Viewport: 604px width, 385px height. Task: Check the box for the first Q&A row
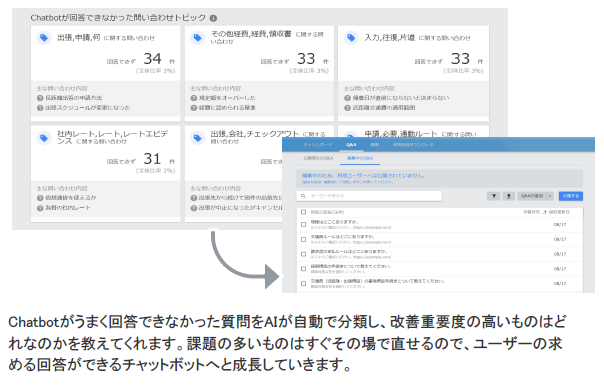point(303,224)
